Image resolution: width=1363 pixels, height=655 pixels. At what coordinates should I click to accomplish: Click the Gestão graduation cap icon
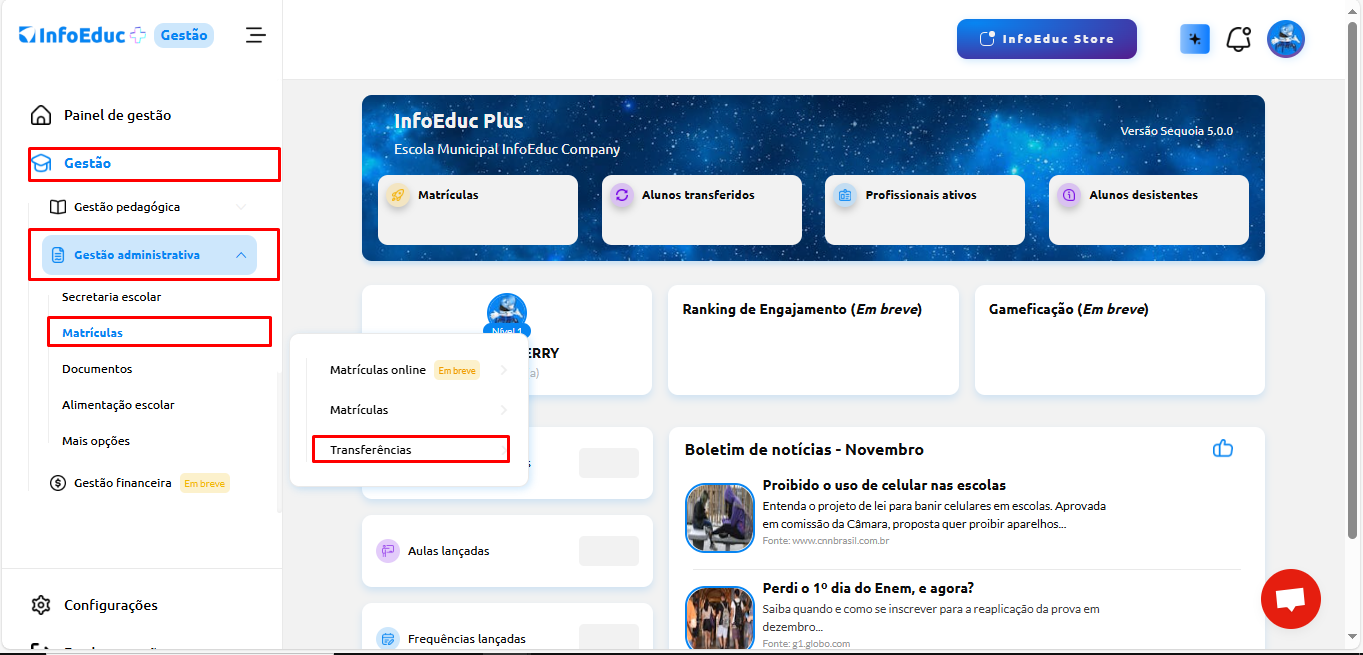(x=41, y=163)
